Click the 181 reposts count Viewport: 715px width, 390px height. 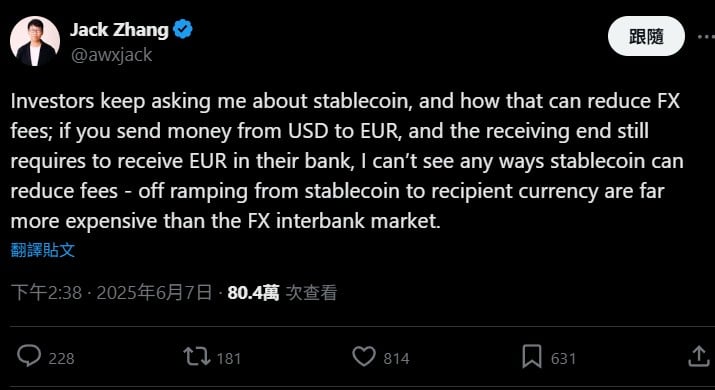point(228,359)
